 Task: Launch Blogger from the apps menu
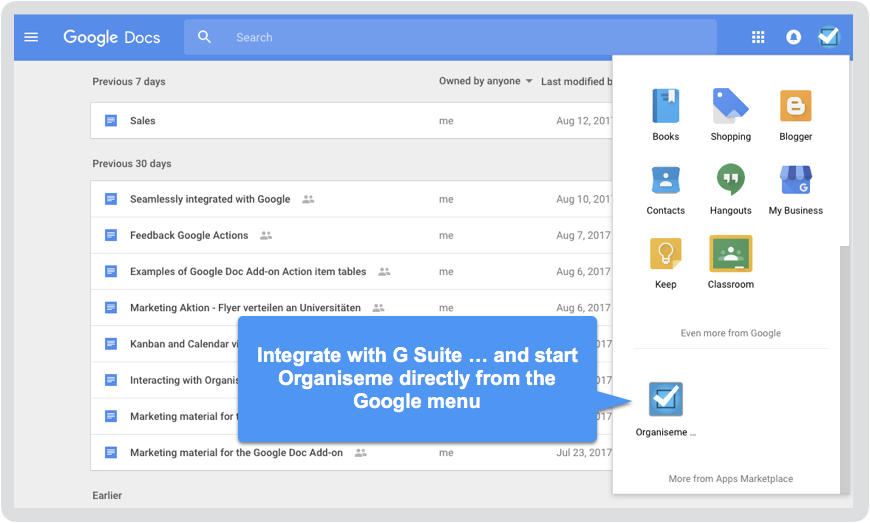[795, 115]
